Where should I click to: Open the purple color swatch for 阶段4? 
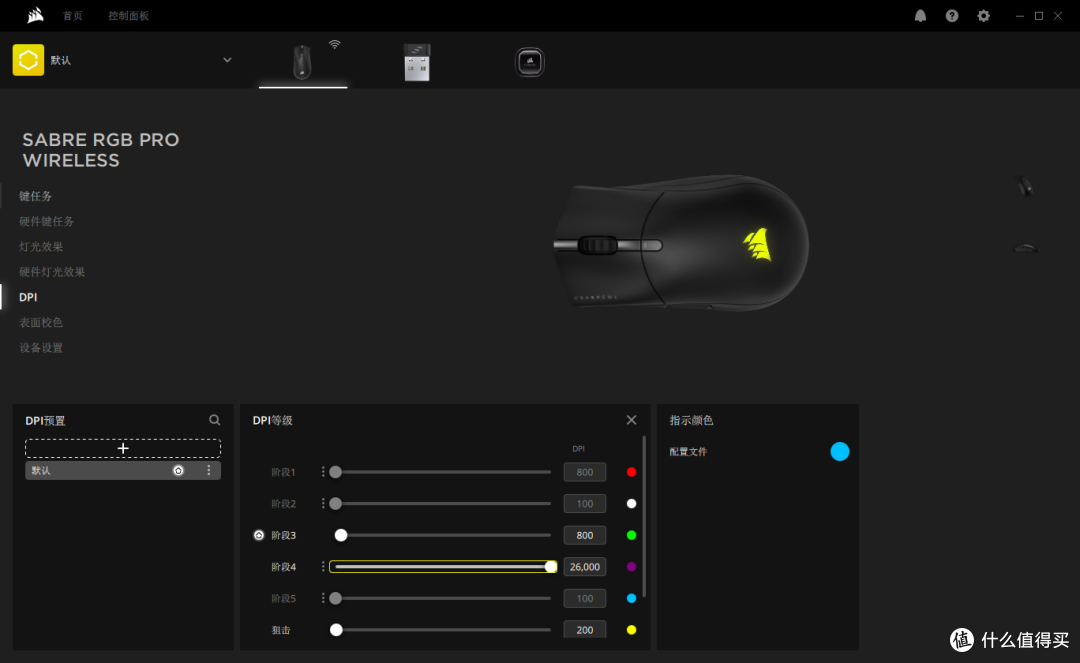point(631,567)
